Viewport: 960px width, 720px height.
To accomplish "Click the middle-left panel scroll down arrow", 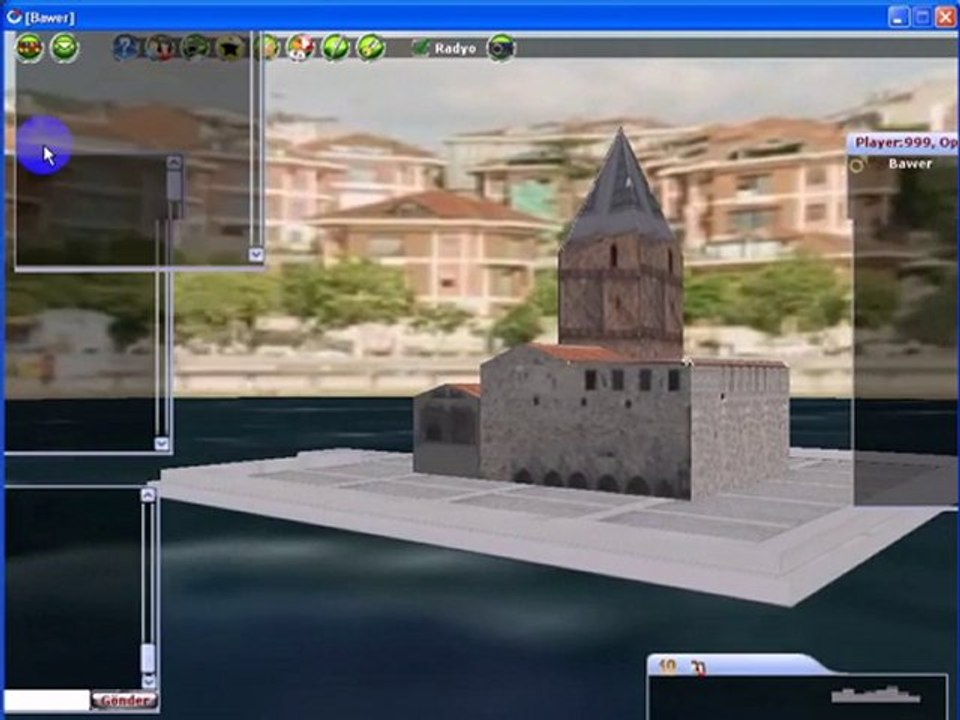I will pyautogui.click(x=162, y=443).
